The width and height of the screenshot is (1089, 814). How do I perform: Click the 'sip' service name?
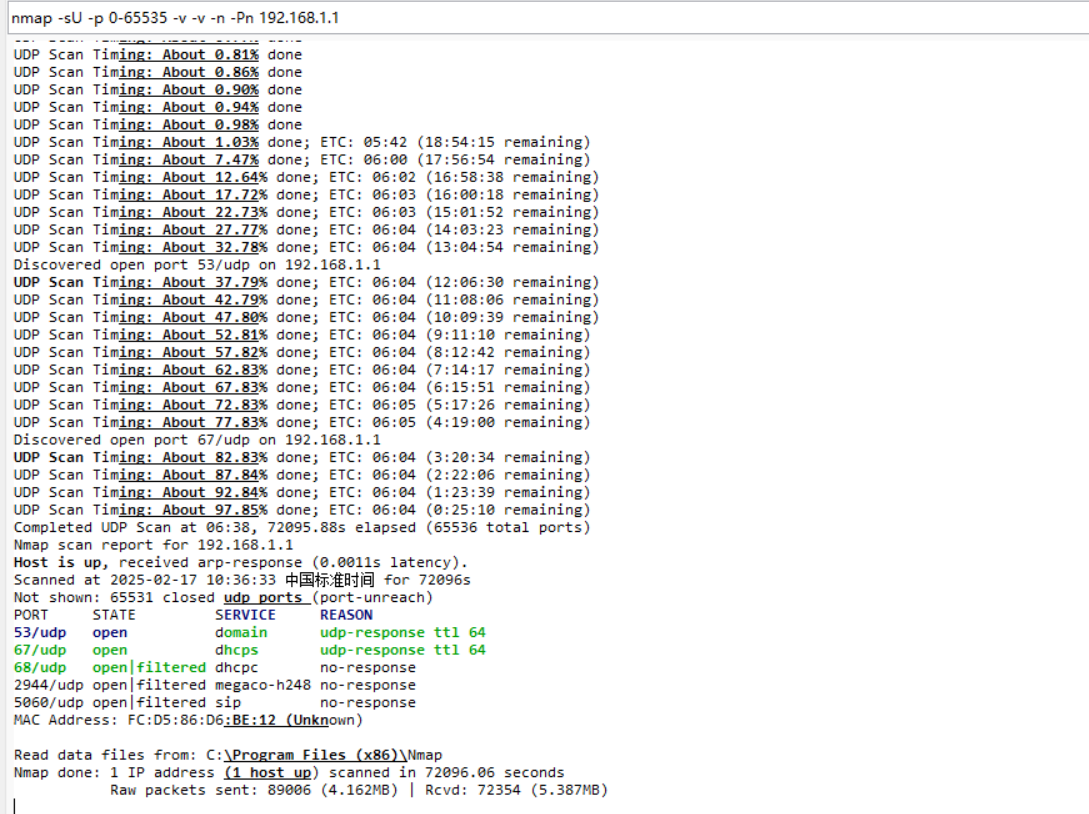click(x=228, y=702)
